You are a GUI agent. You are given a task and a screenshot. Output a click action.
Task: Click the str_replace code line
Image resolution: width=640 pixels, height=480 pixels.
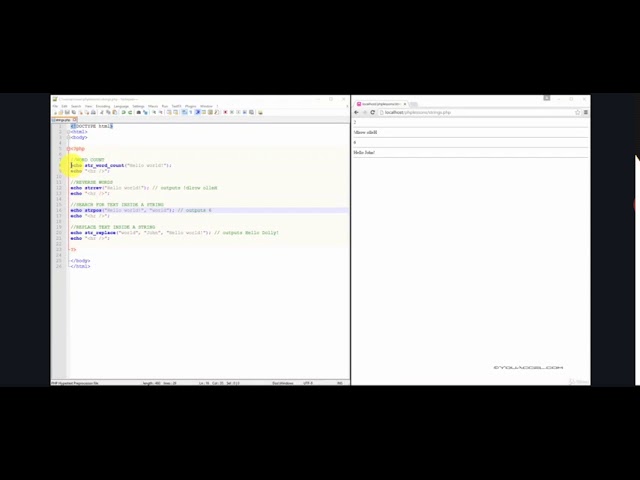174,233
